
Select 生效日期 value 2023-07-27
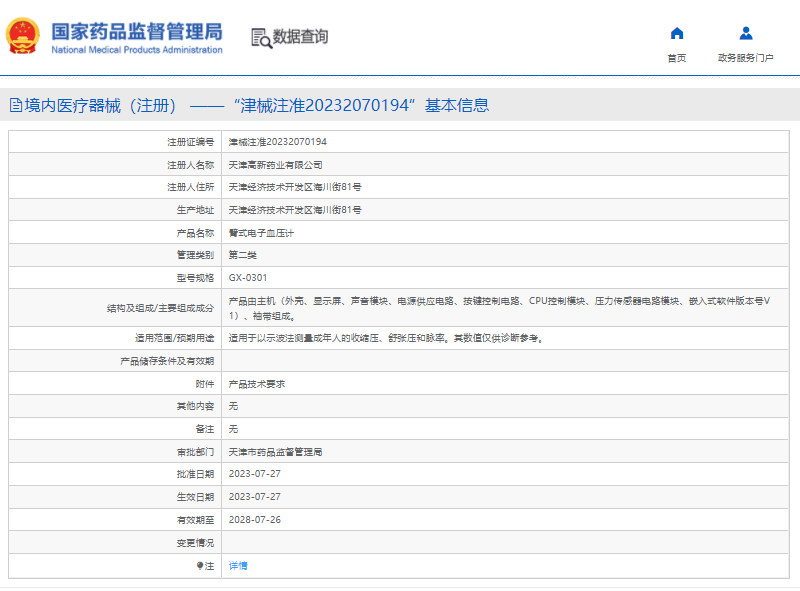pyautogui.click(x=255, y=497)
